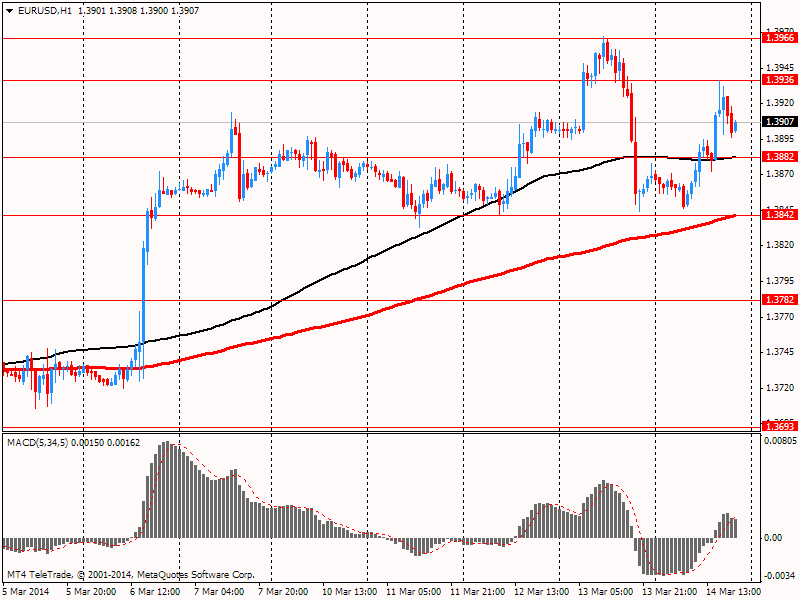Select the 1.3882 red price label
The width and height of the screenshot is (800, 600).
point(780,157)
